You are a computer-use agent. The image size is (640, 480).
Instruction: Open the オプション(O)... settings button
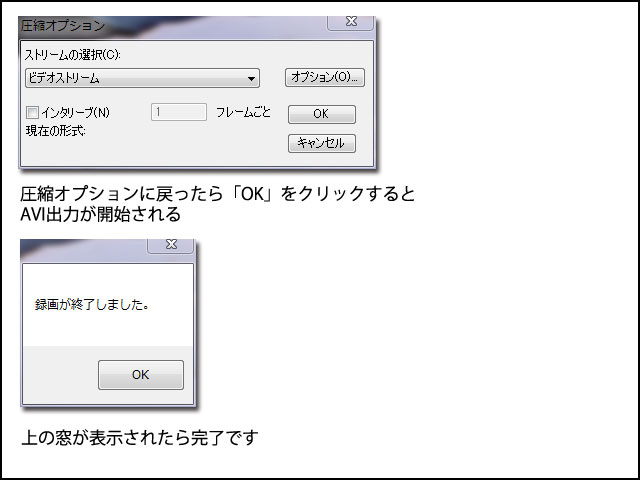[x=324, y=77]
